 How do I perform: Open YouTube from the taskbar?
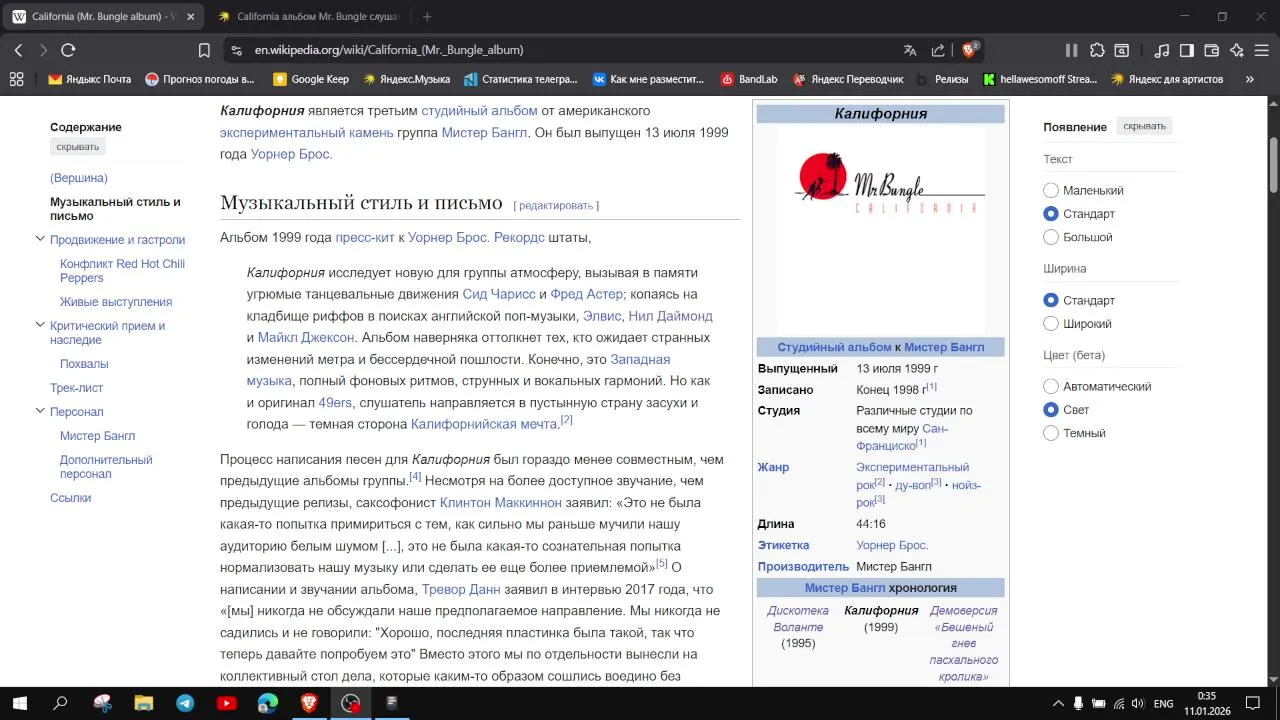(x=227, y=703)
